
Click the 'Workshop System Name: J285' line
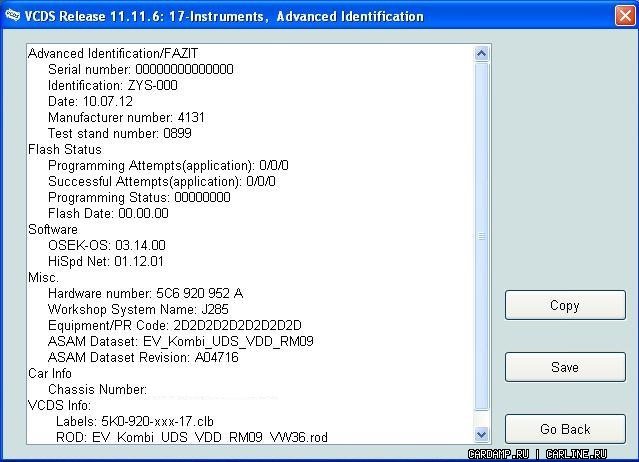[138, 309]
